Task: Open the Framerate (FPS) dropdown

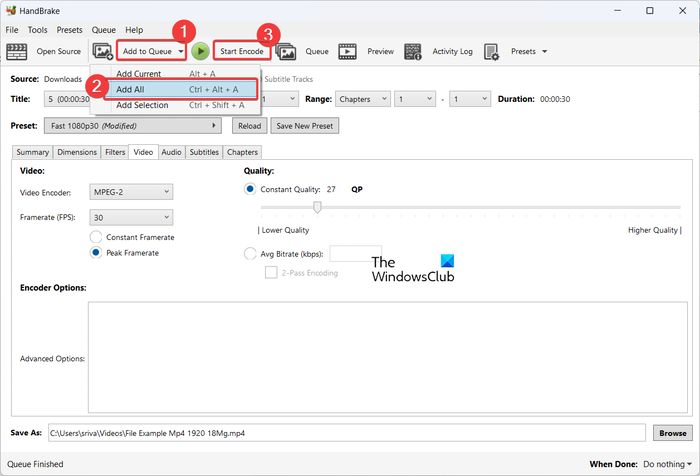Action: pos(131,217)
